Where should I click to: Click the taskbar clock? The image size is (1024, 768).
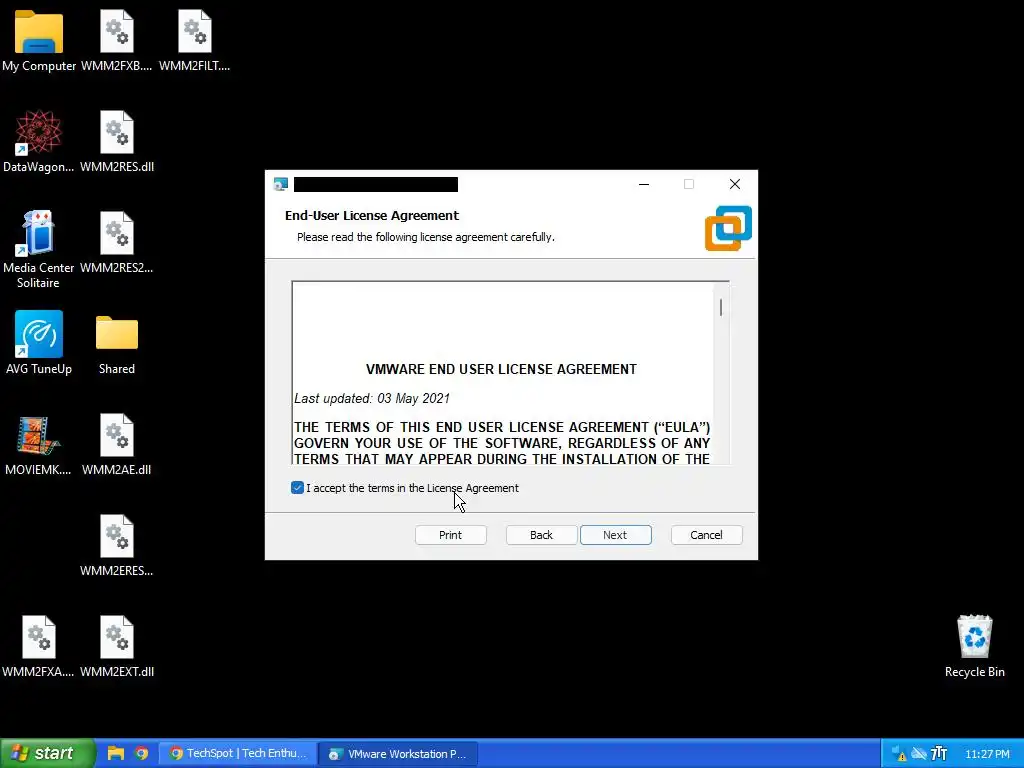[987, 754]
